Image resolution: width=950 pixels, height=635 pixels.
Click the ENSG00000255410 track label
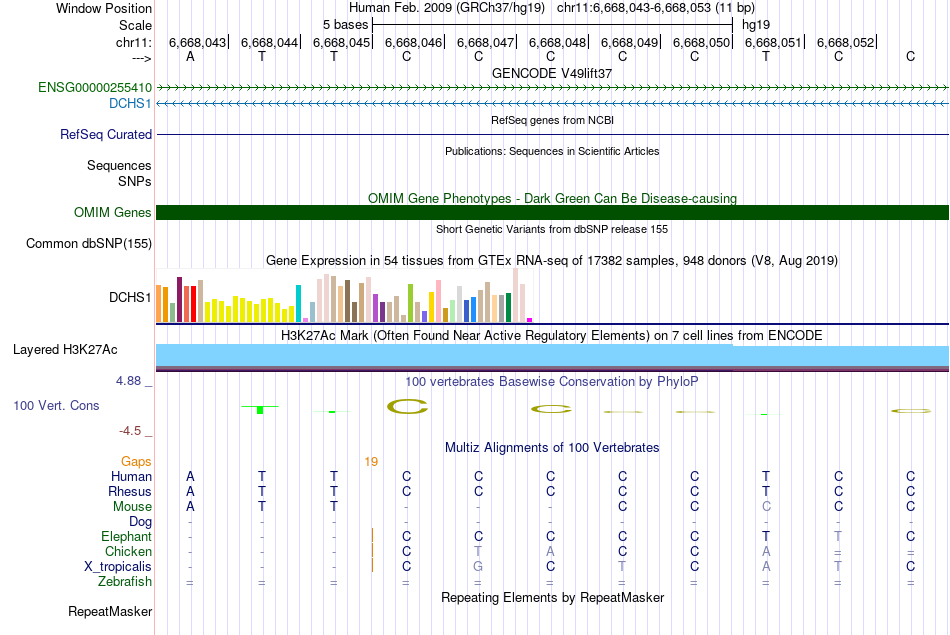click(x=95, y=87)
